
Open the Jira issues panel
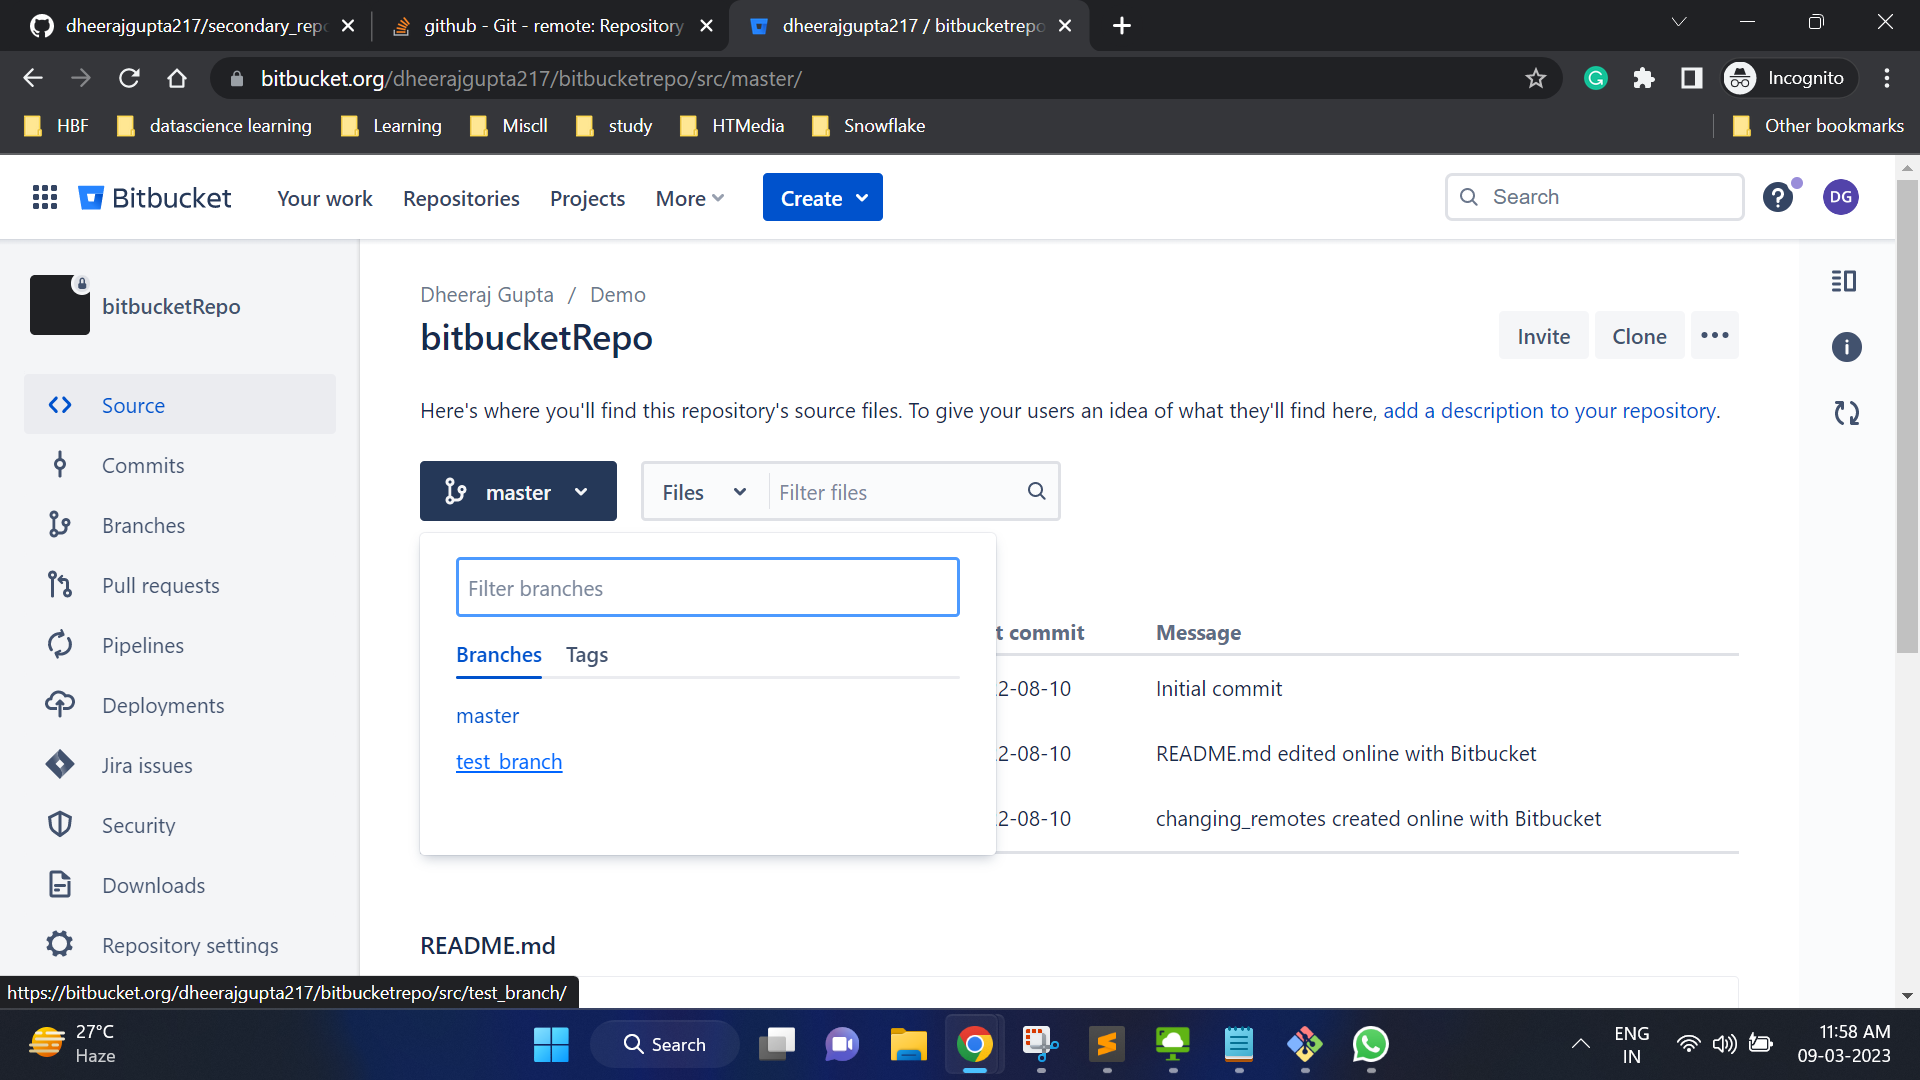click(x=147, y=765)
